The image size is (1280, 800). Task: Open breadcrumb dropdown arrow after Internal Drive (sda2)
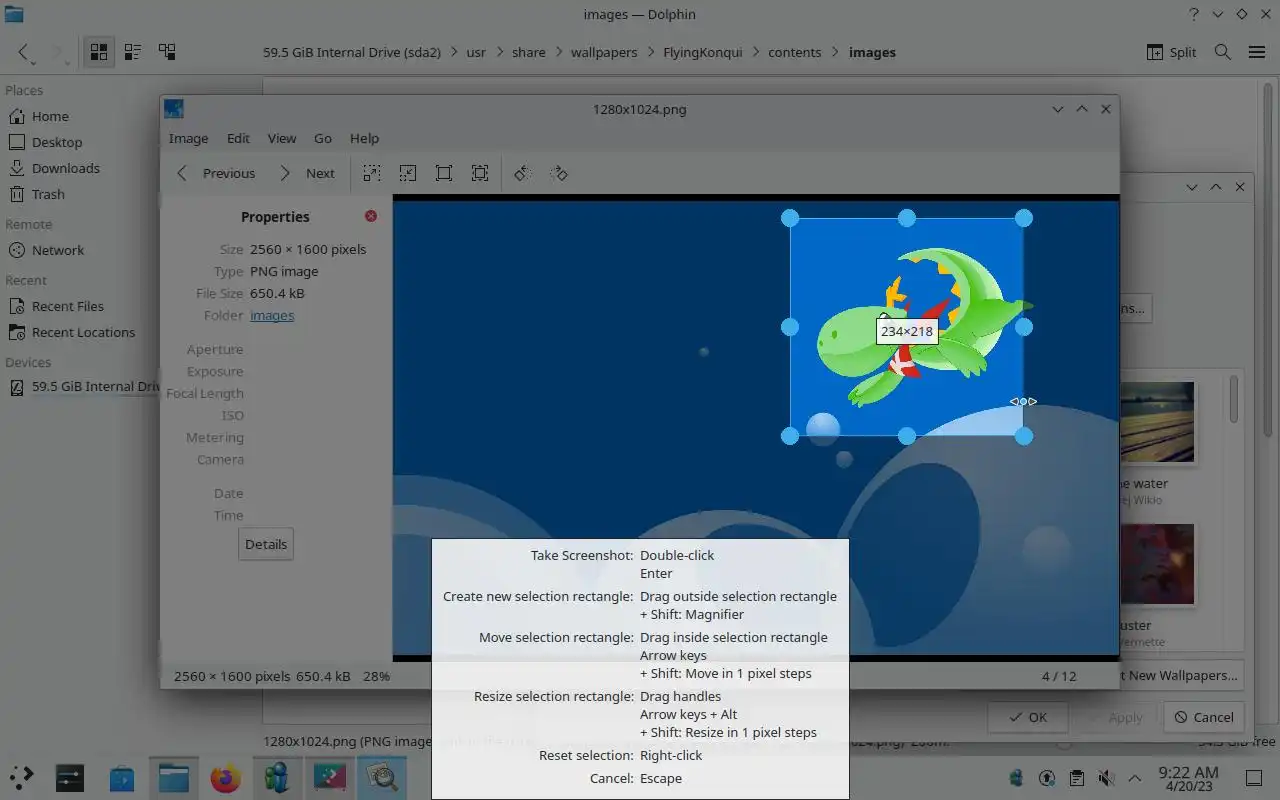click(454, 52)
